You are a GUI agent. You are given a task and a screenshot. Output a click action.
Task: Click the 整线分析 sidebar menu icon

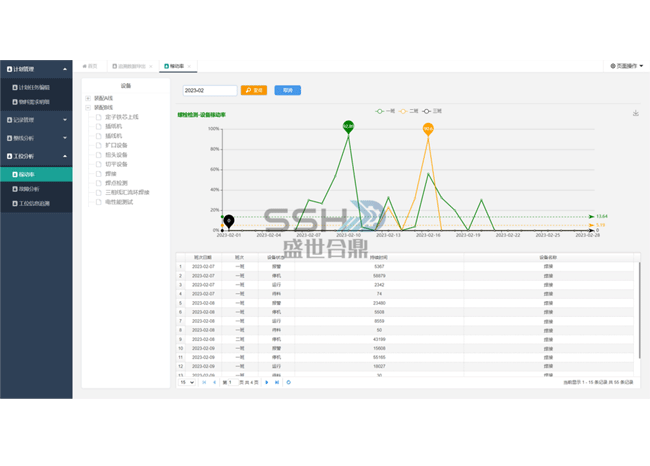click(9, 138)
